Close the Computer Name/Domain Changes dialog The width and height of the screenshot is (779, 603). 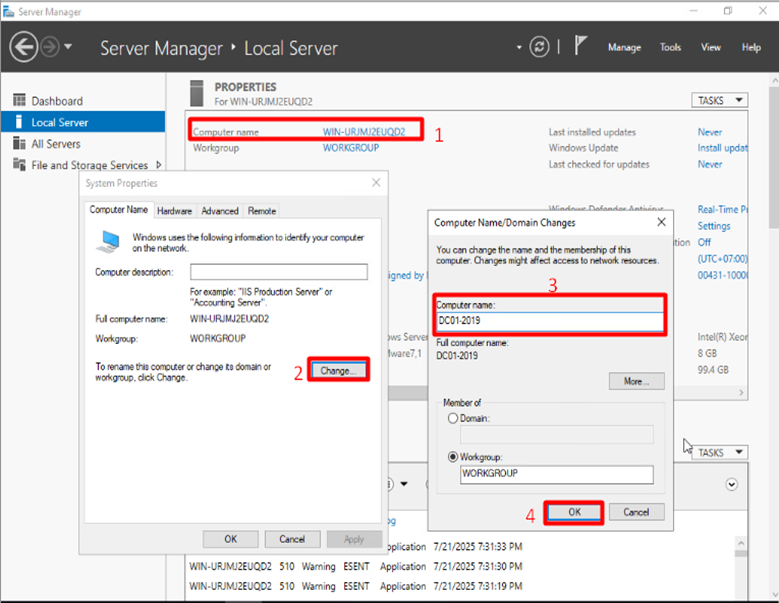(660, 222)
